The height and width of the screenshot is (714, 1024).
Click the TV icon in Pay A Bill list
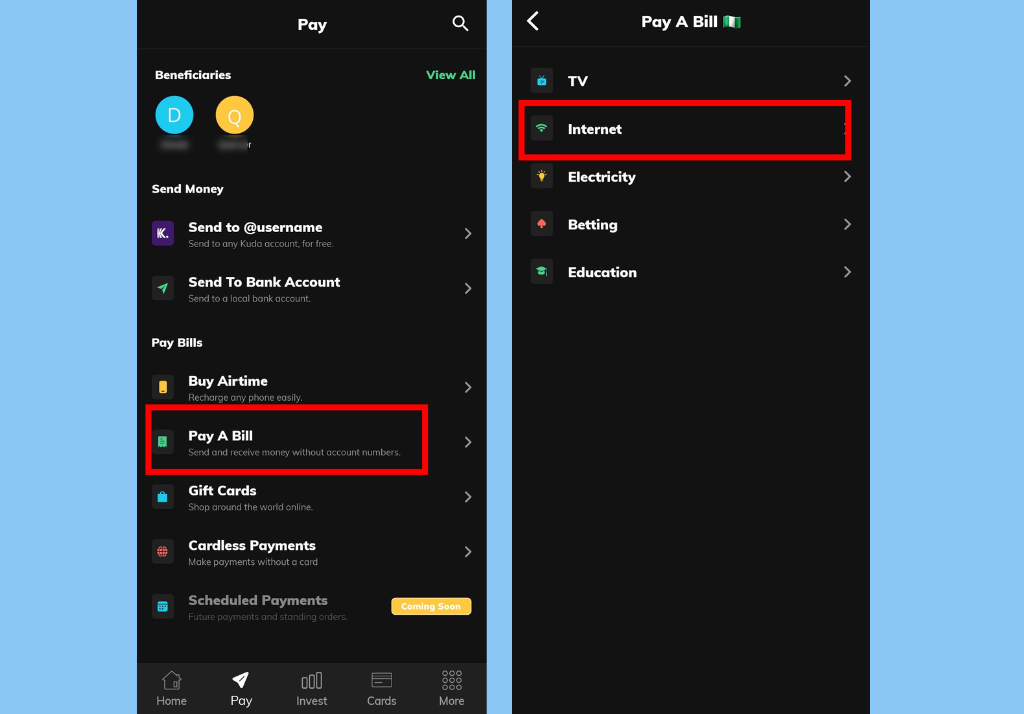[541, 81]
